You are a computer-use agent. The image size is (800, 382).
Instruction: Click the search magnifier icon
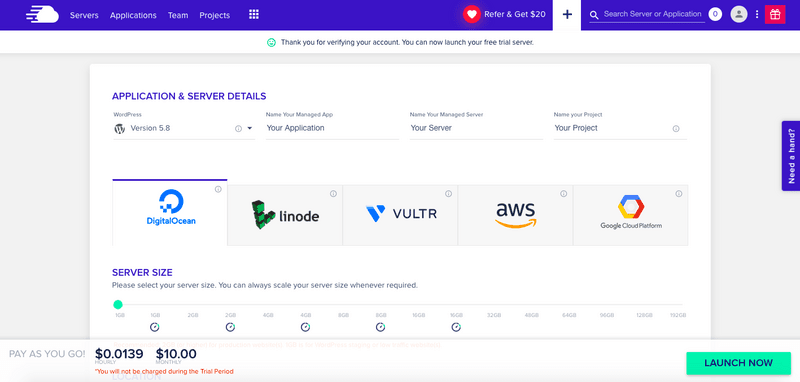point(594,15)
